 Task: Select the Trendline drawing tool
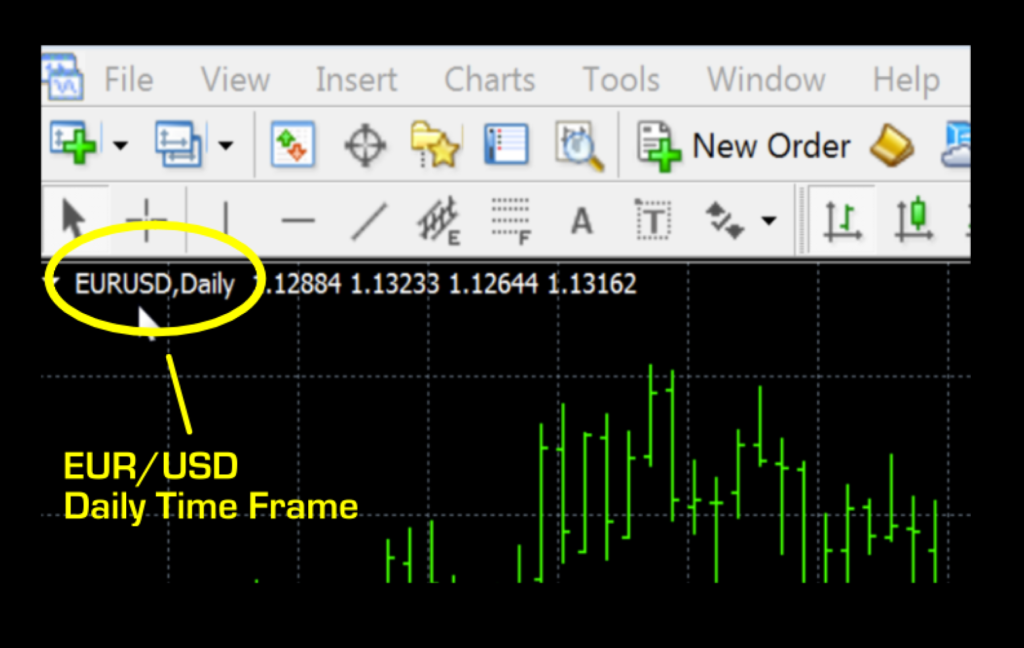(369, 219)
